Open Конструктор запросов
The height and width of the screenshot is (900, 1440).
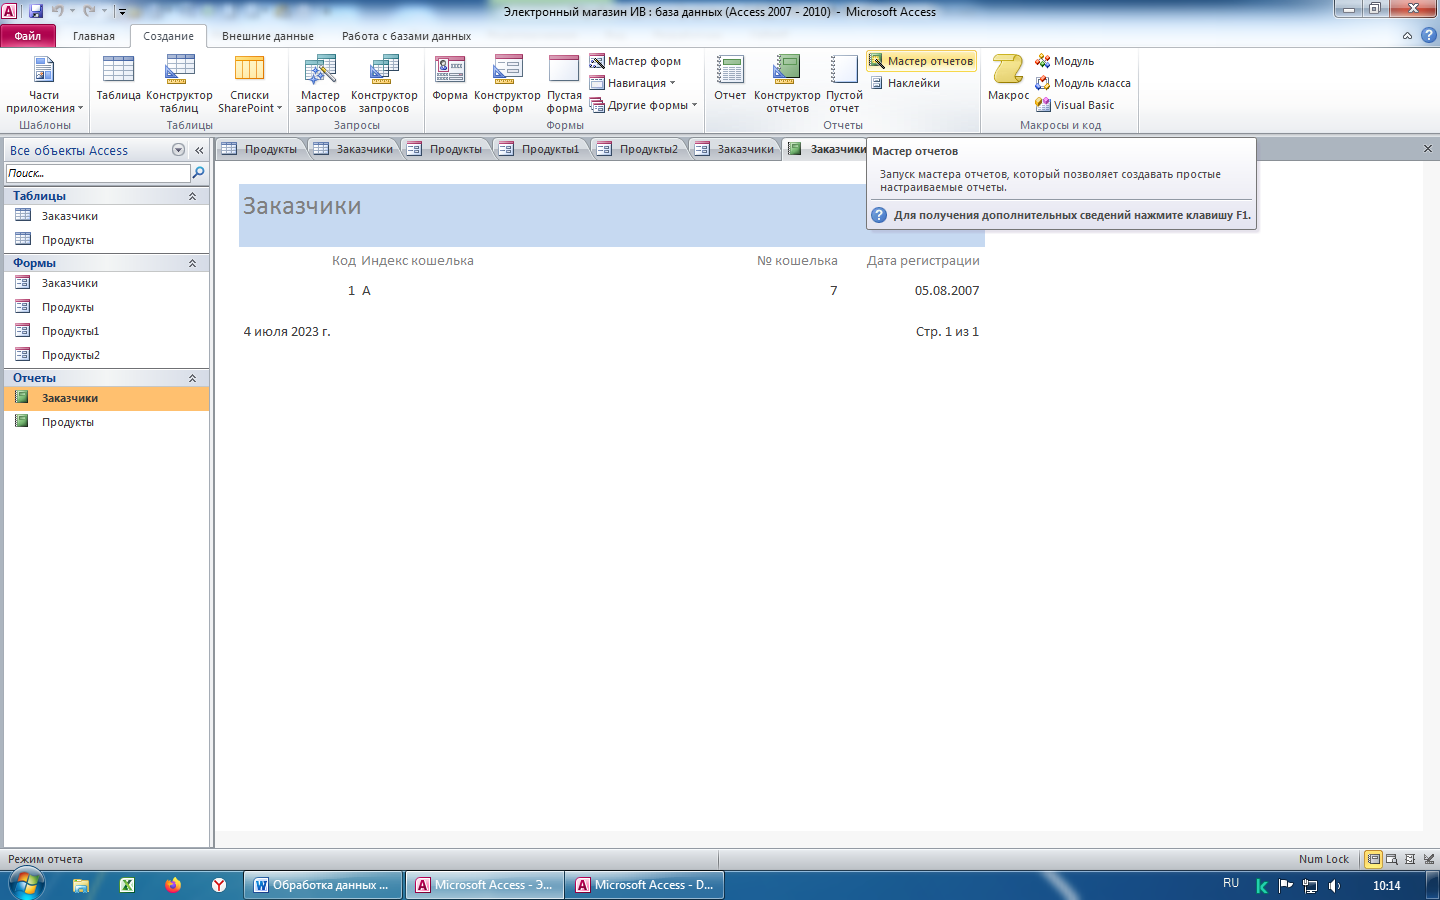pos(384,84)
